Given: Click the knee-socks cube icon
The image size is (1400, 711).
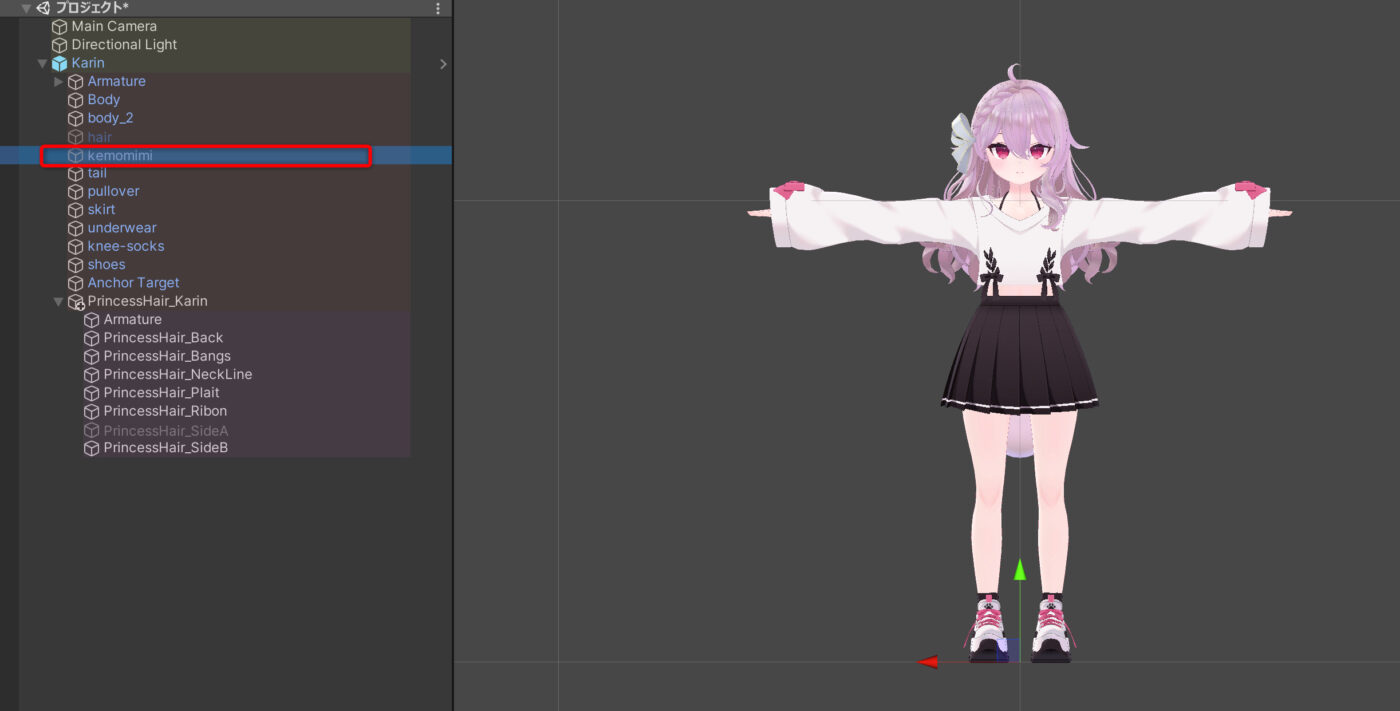Looking at the screenshot, I should pos(76,246).
